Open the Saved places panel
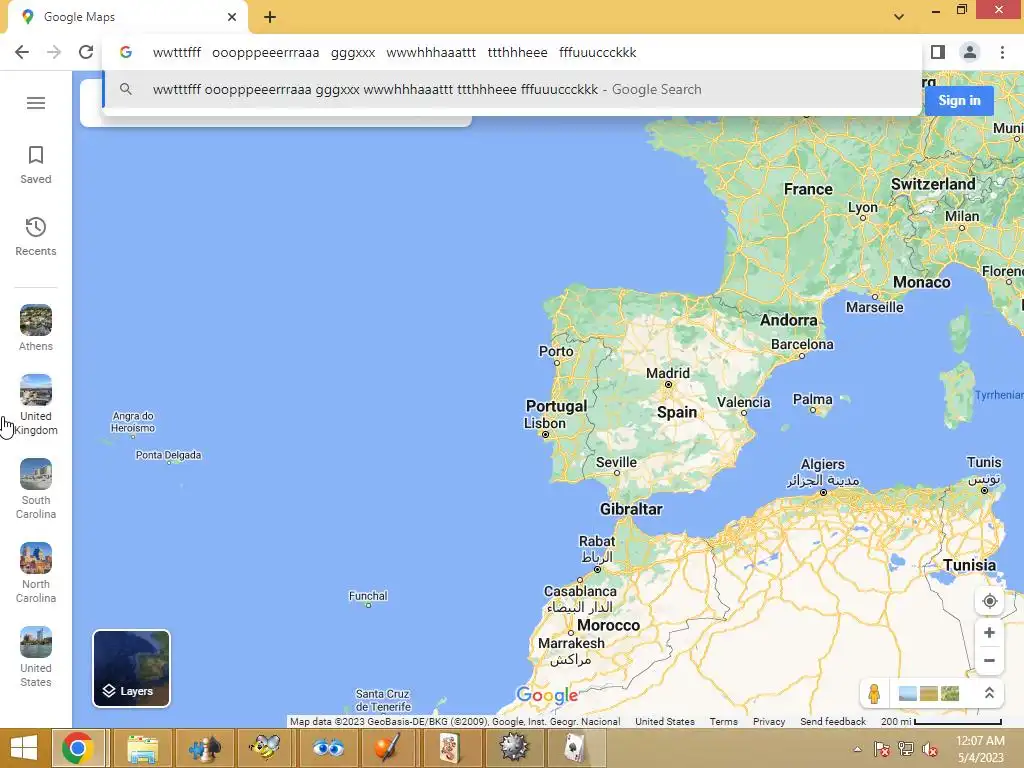 [36, 165]
